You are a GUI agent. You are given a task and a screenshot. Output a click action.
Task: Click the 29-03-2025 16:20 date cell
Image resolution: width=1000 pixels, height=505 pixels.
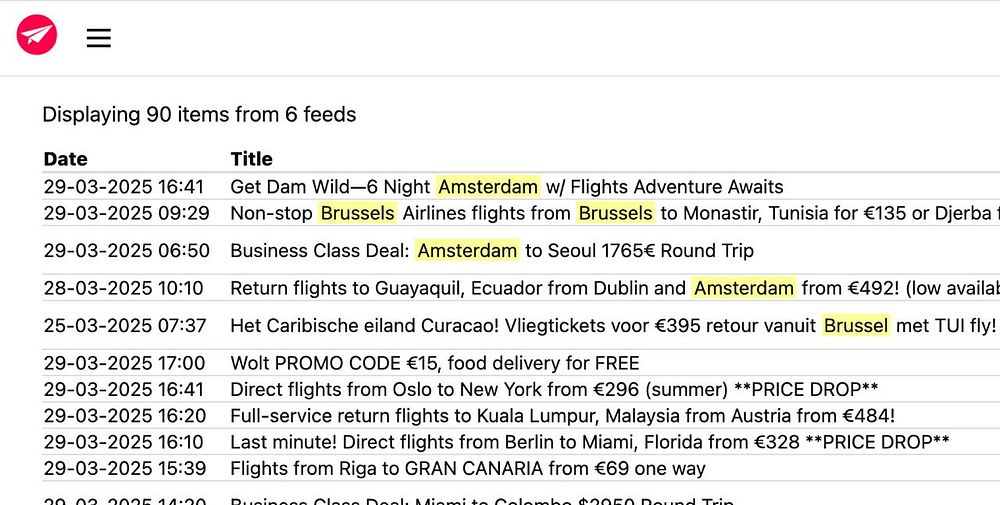pyautogui.click(x=123, y=416)
